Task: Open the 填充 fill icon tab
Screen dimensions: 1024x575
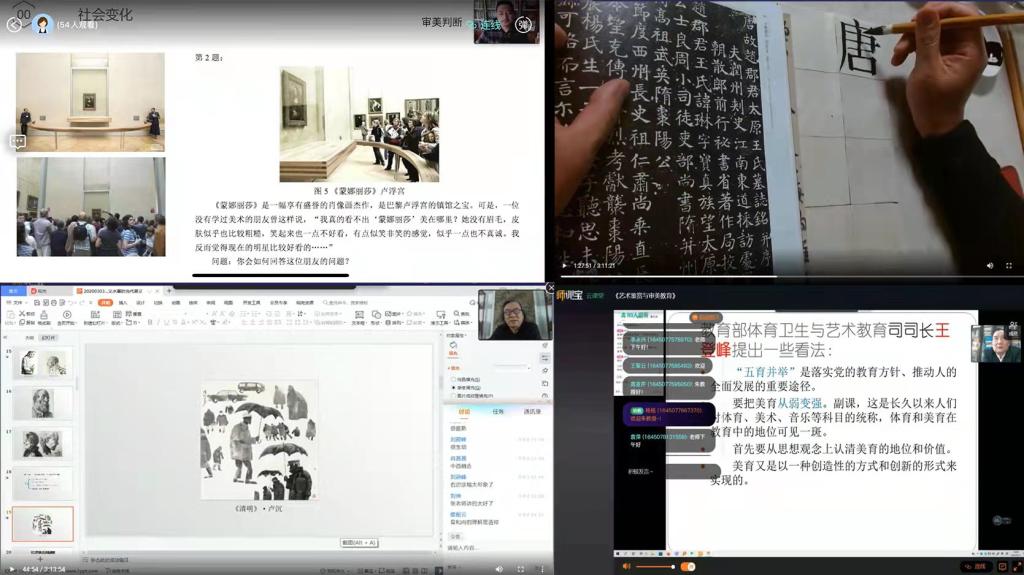Action: pos(453,348)
